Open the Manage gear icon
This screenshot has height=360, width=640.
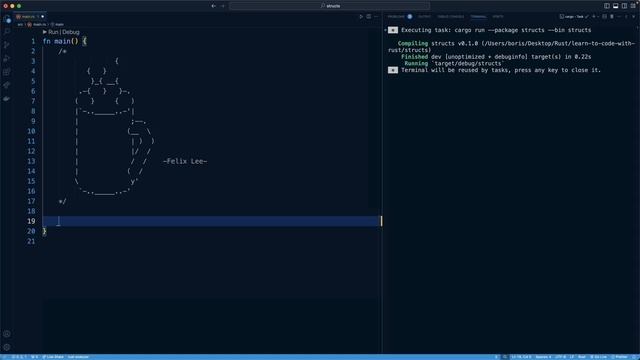click(x=7, y=347)
